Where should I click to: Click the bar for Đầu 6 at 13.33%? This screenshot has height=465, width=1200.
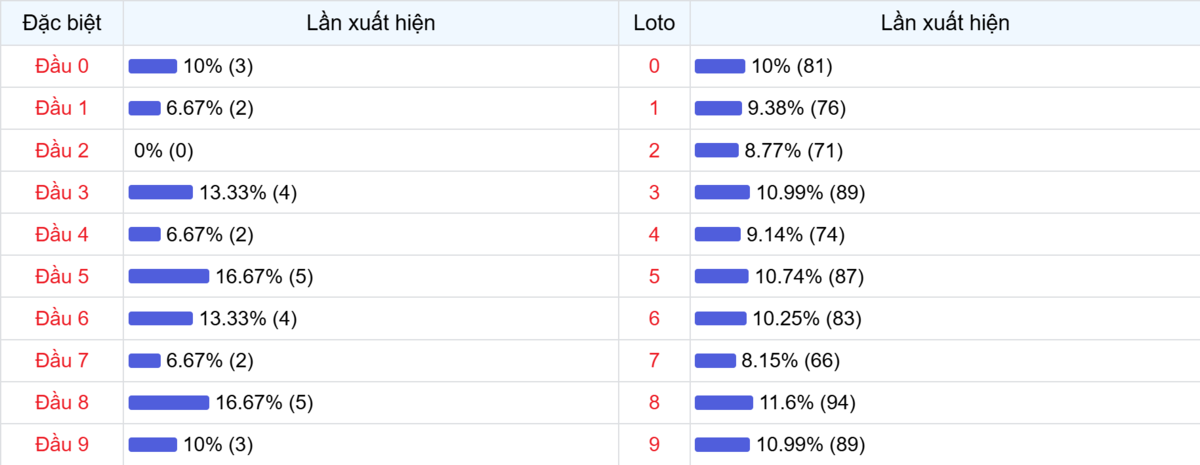[161, 318]
